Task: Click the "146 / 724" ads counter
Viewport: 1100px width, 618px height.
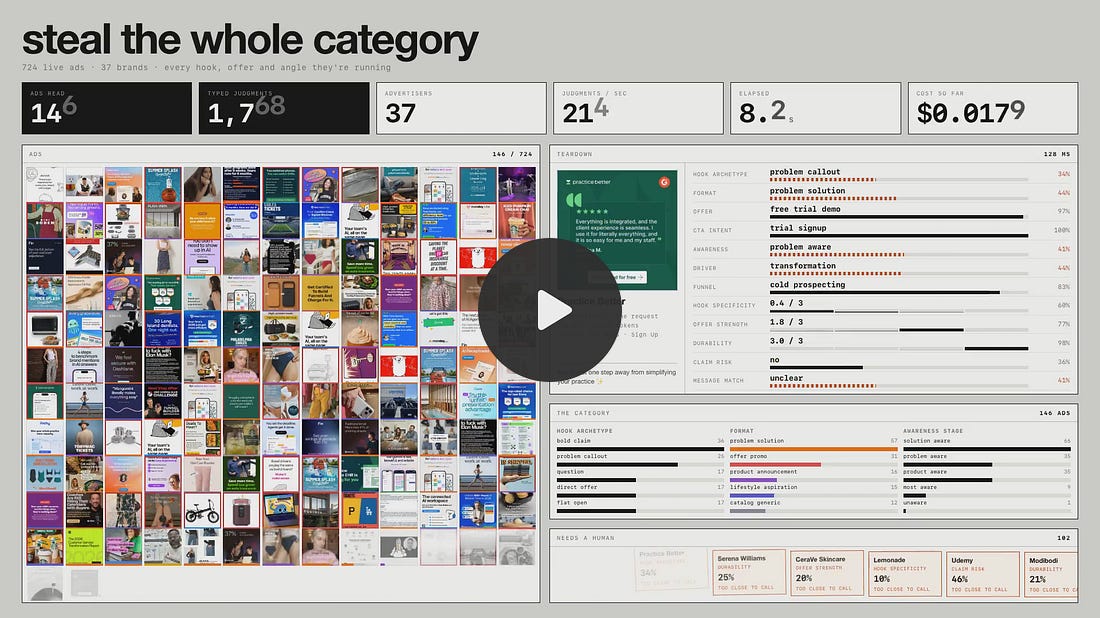Action: [512, 154]
